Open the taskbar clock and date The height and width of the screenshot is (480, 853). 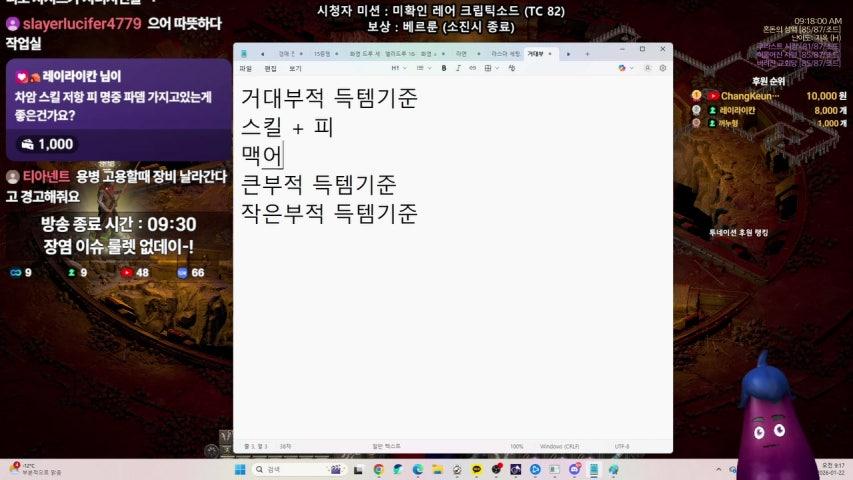(833, 470)
